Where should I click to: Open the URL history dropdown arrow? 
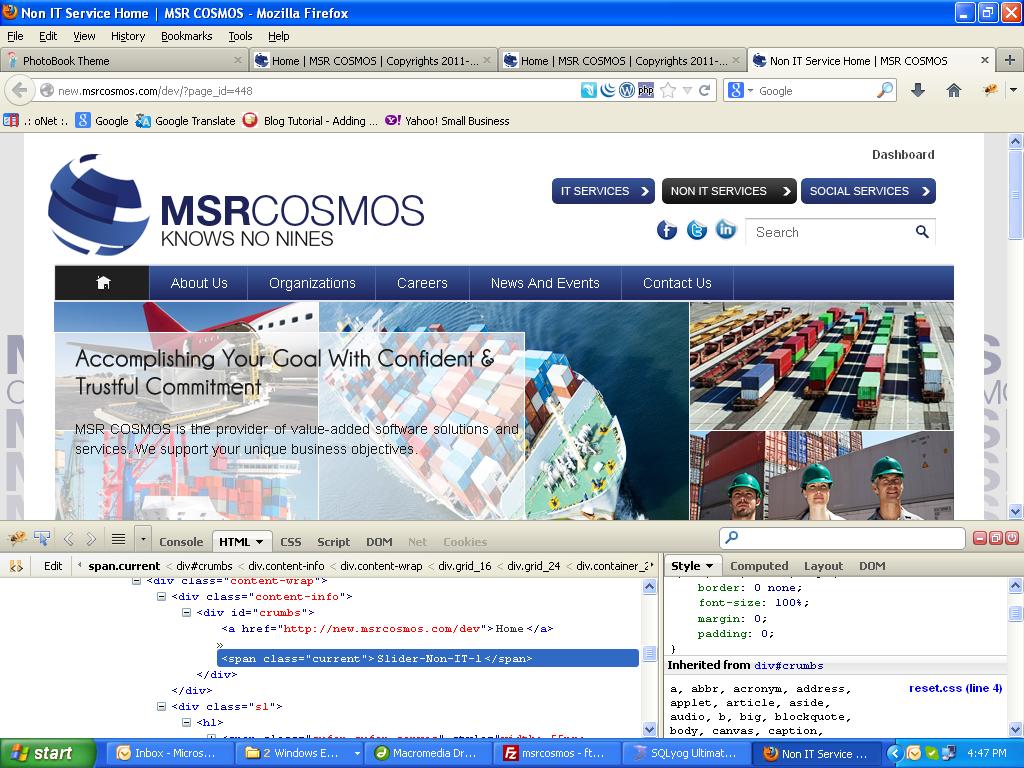687,91
